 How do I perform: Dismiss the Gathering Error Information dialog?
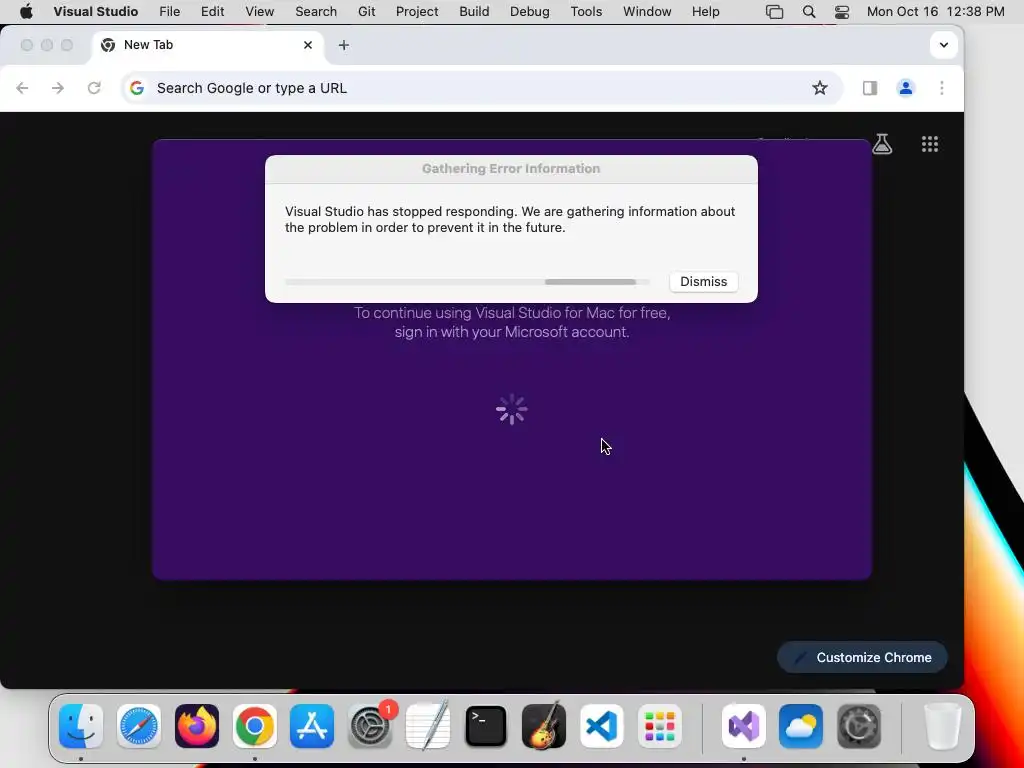coord(703,281)
